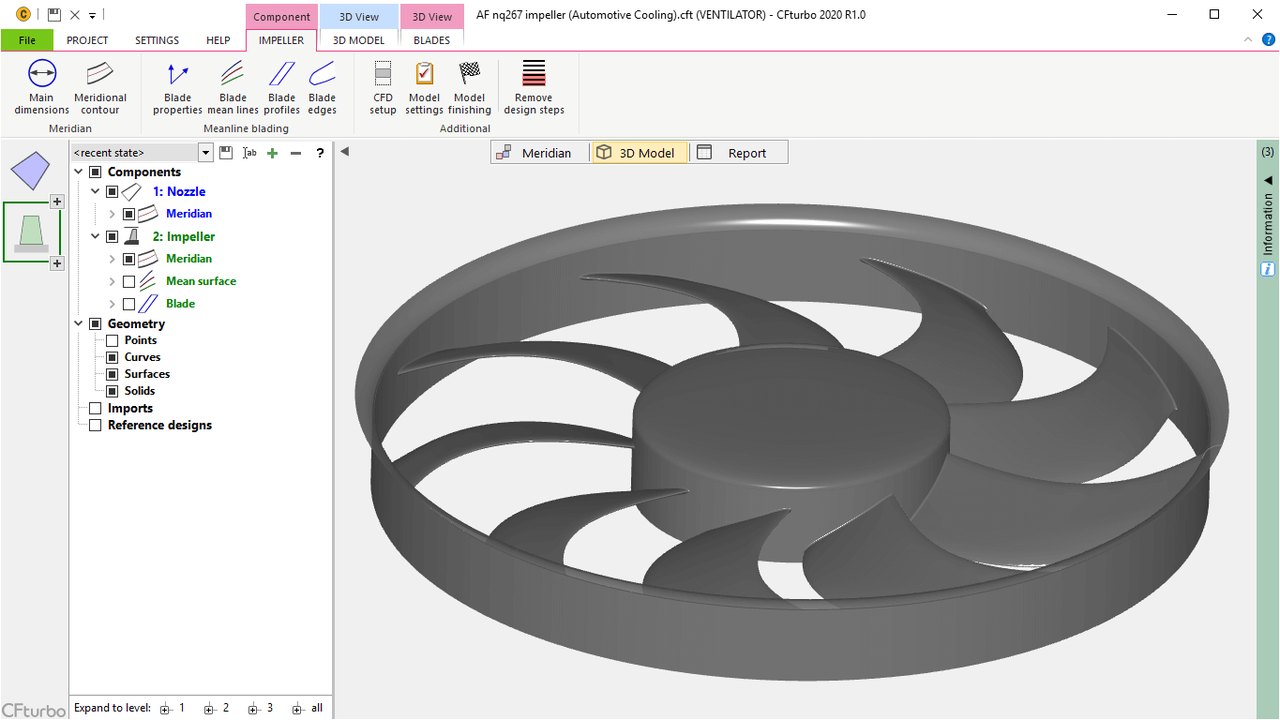
Task: Toggle the Curves geometry checkbox
Action: pyautogui.click(x=112, y=358)
